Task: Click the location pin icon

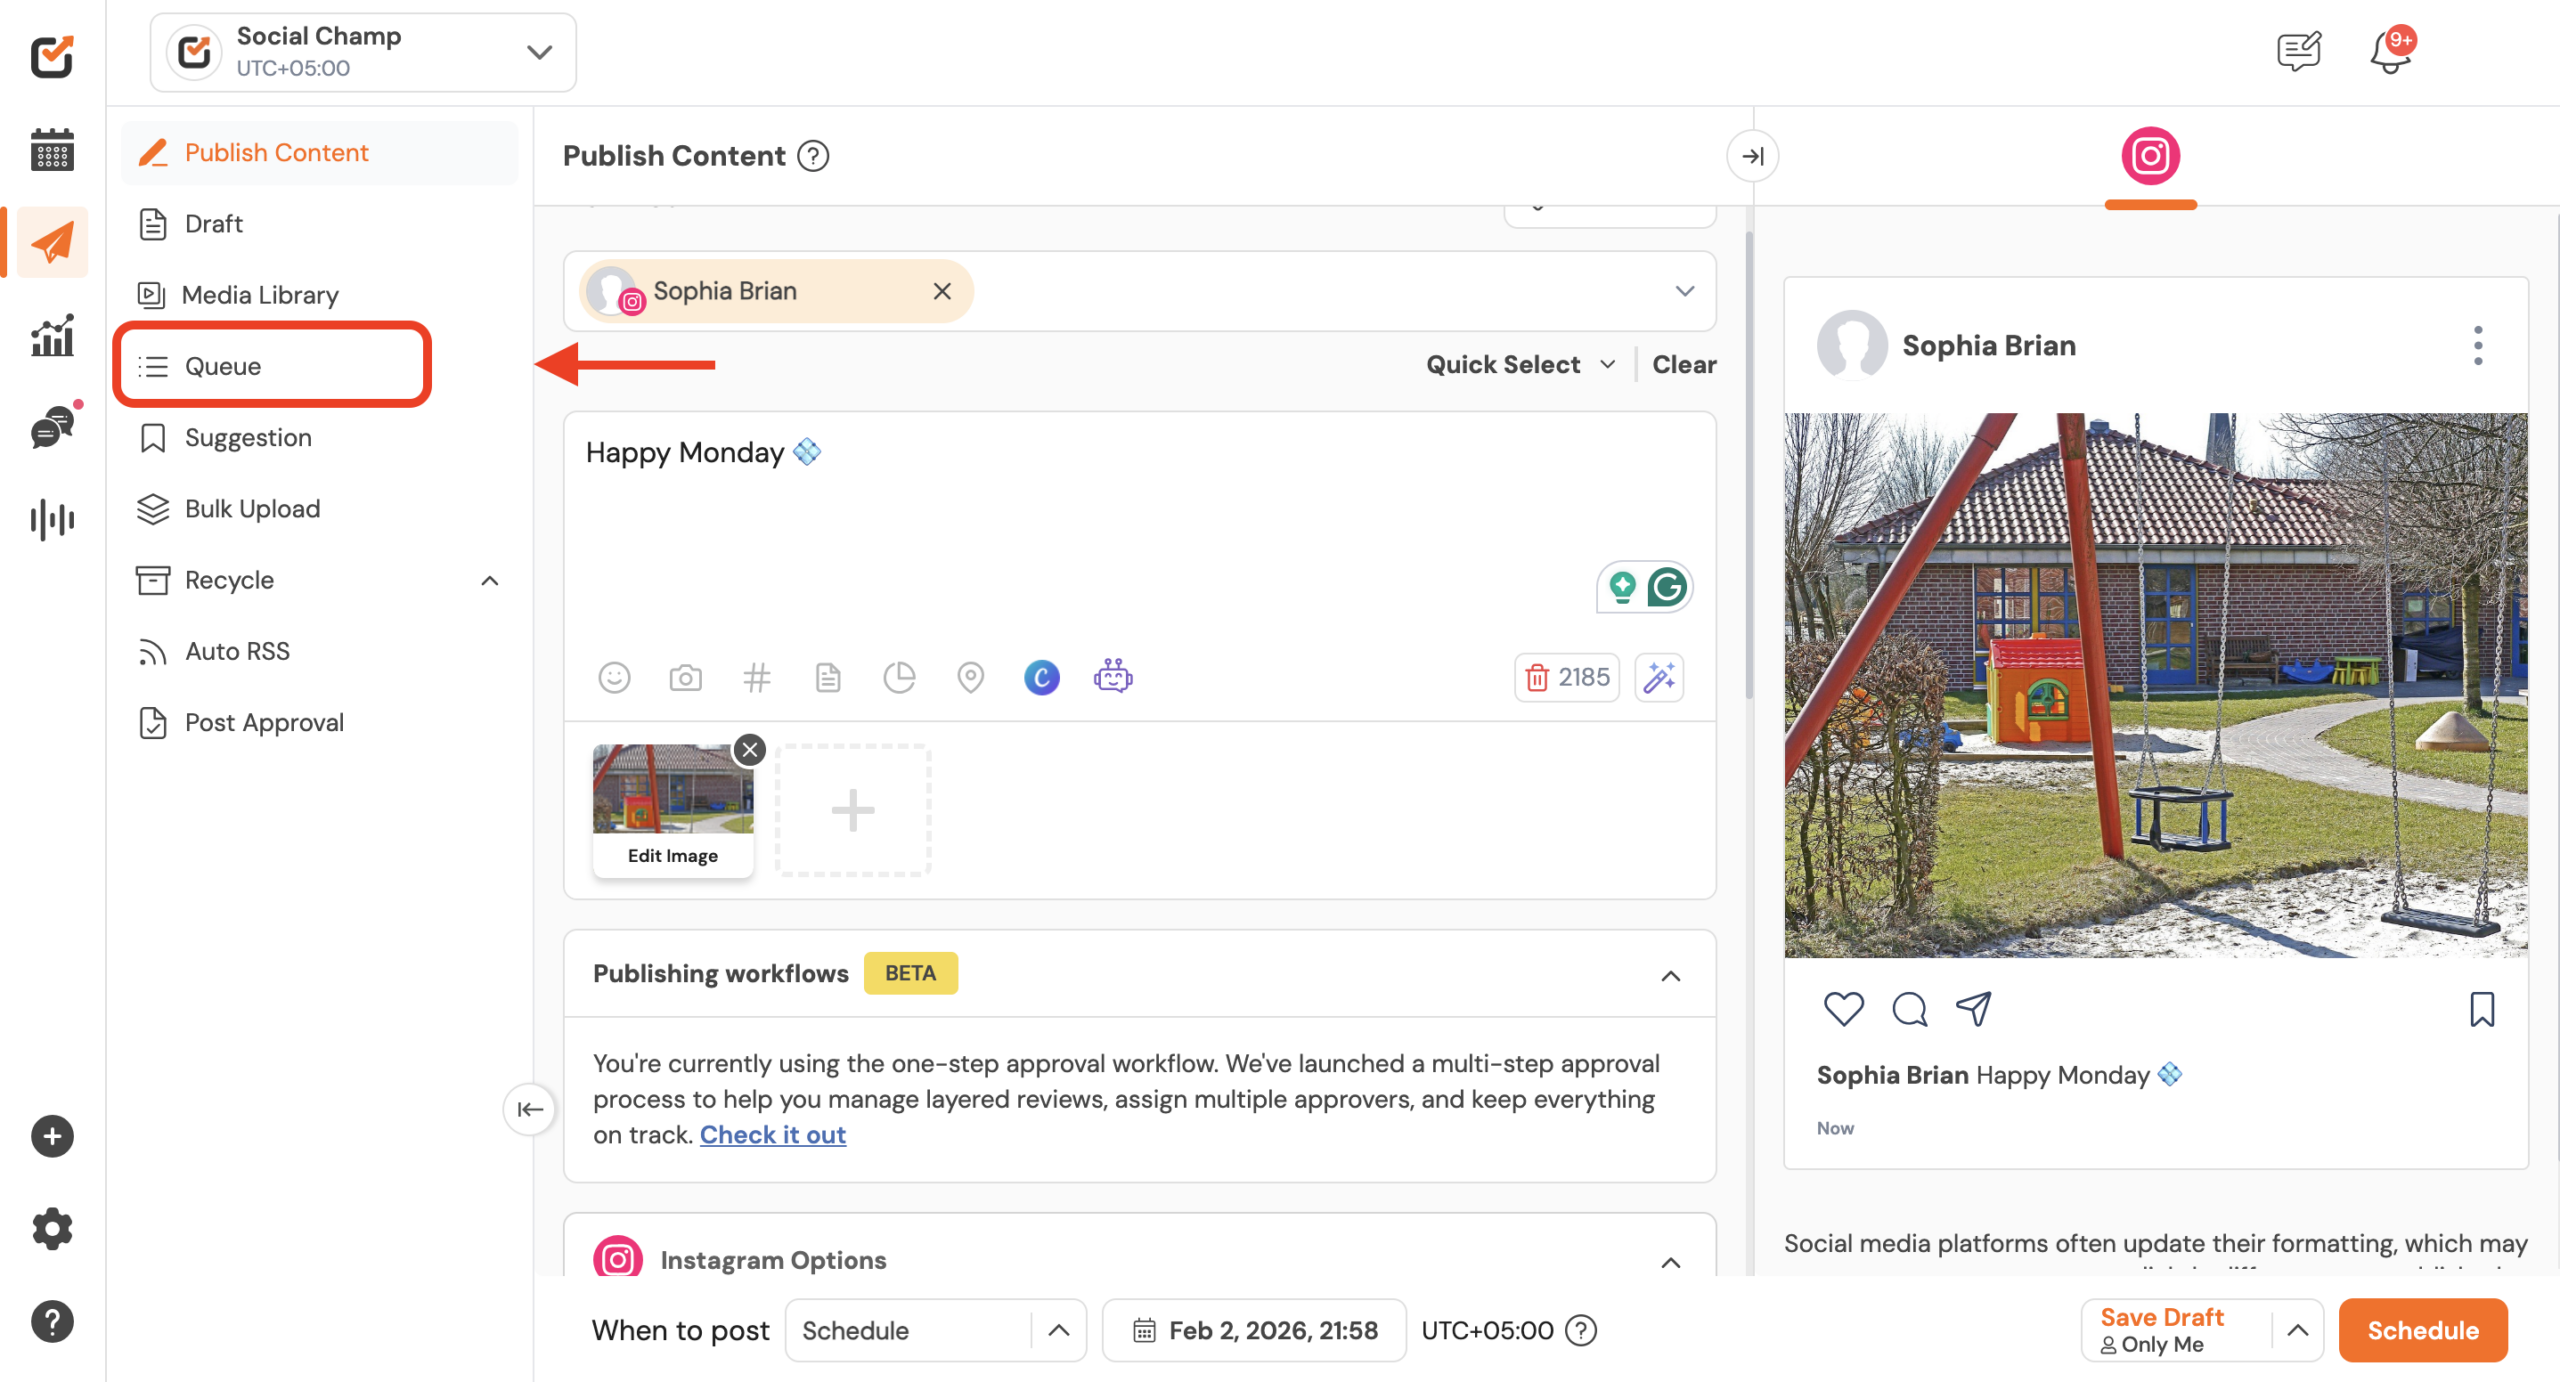Action: (970, 678)
